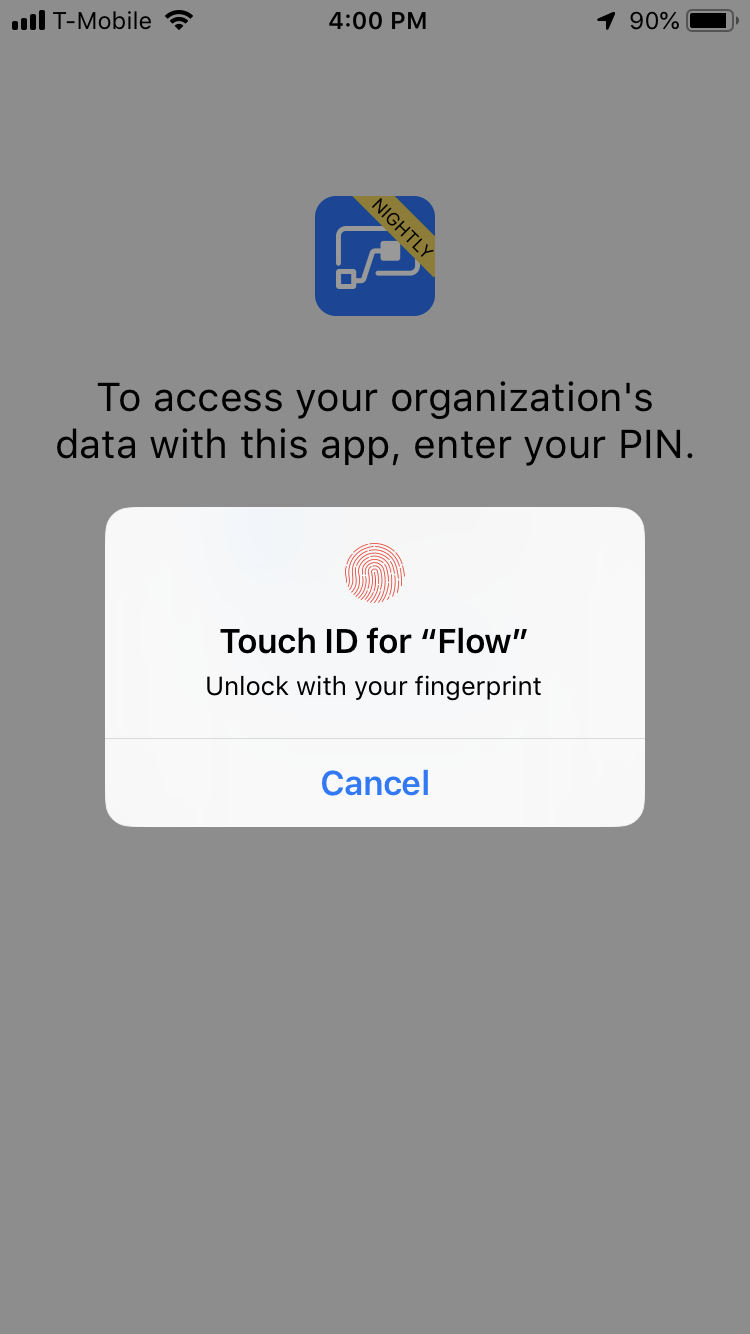
Task: Tap the "Touch ID for Flow" title
Action: point(374,641)
